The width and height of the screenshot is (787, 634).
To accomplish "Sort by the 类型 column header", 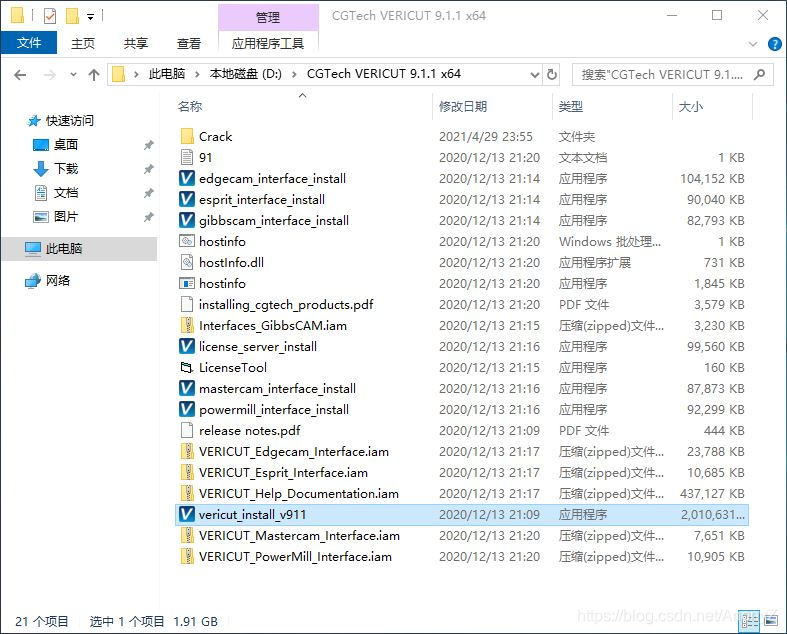I will pos(571,106).
